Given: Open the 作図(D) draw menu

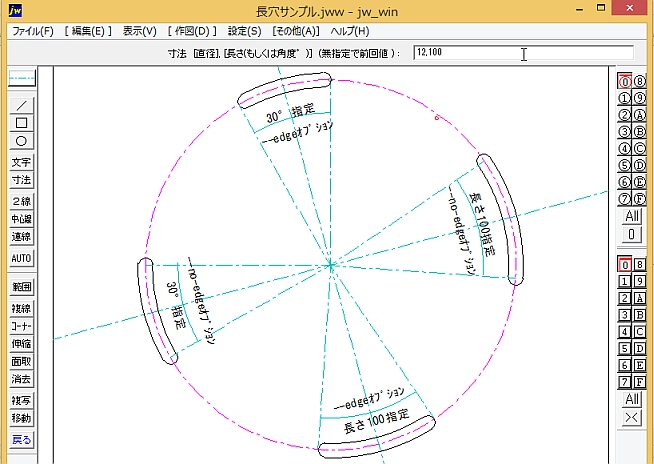Looking at the screenshot, I should click(194, 32).
